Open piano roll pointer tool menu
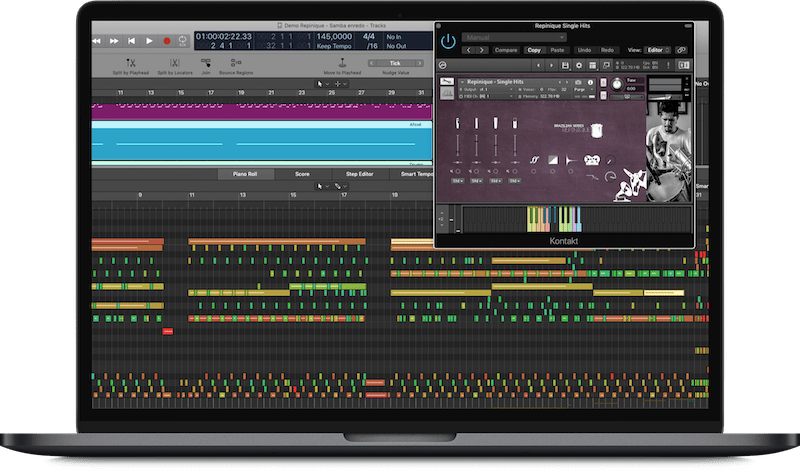The height and width of the screenshot is (471, 800). [322, 186]
